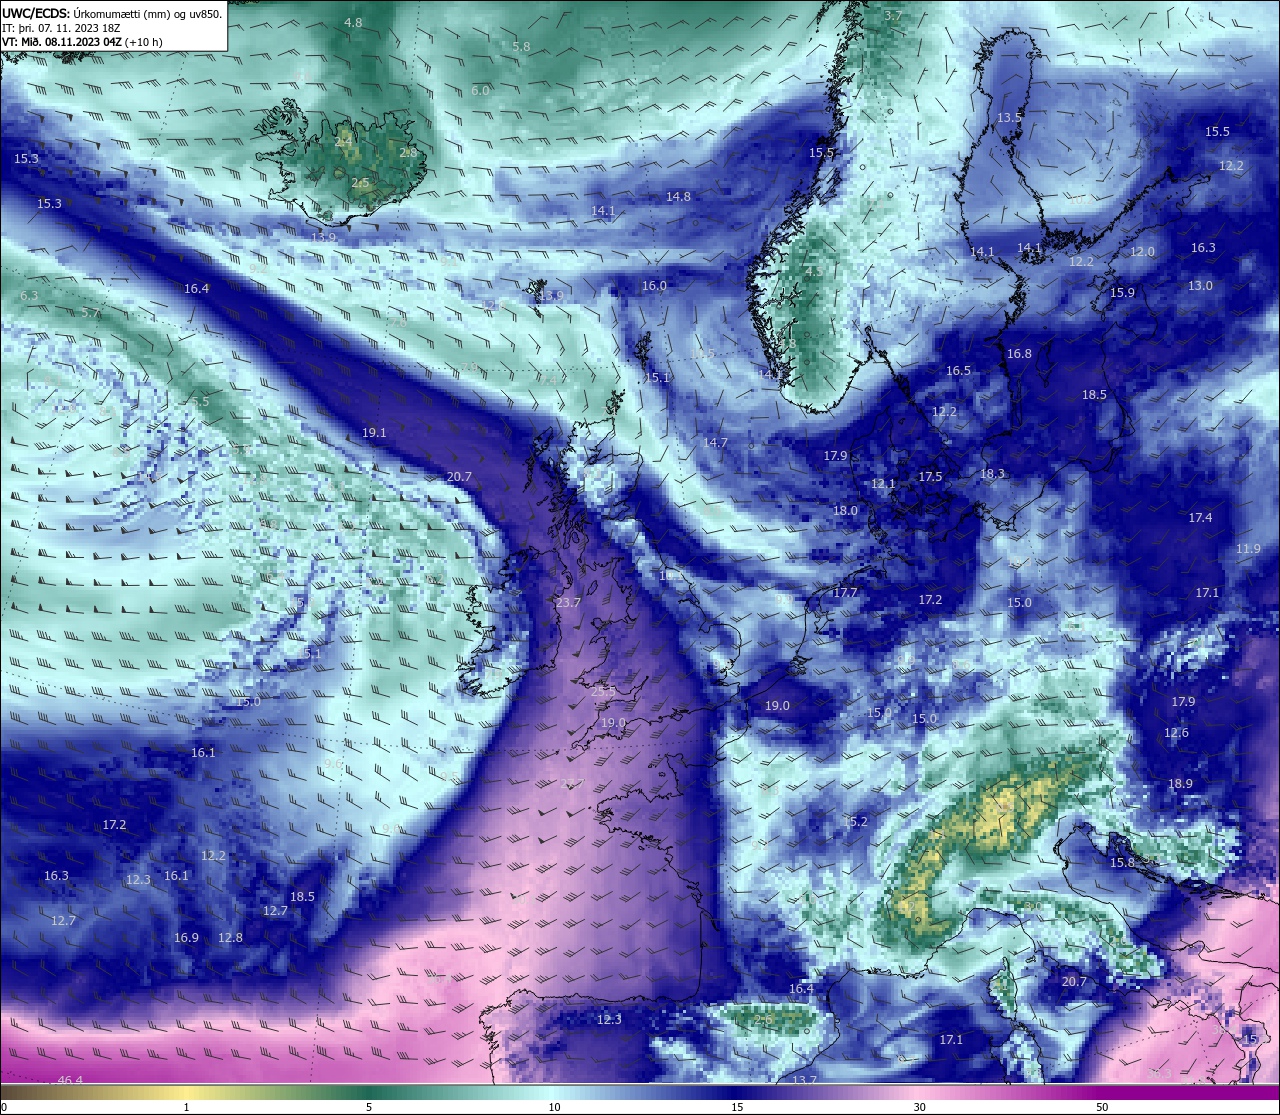Image resolution: width=1280 pixels, height=1115 pixels.
Task: Click the 25.5 value over southern England
Action: [x=604, y=690]
